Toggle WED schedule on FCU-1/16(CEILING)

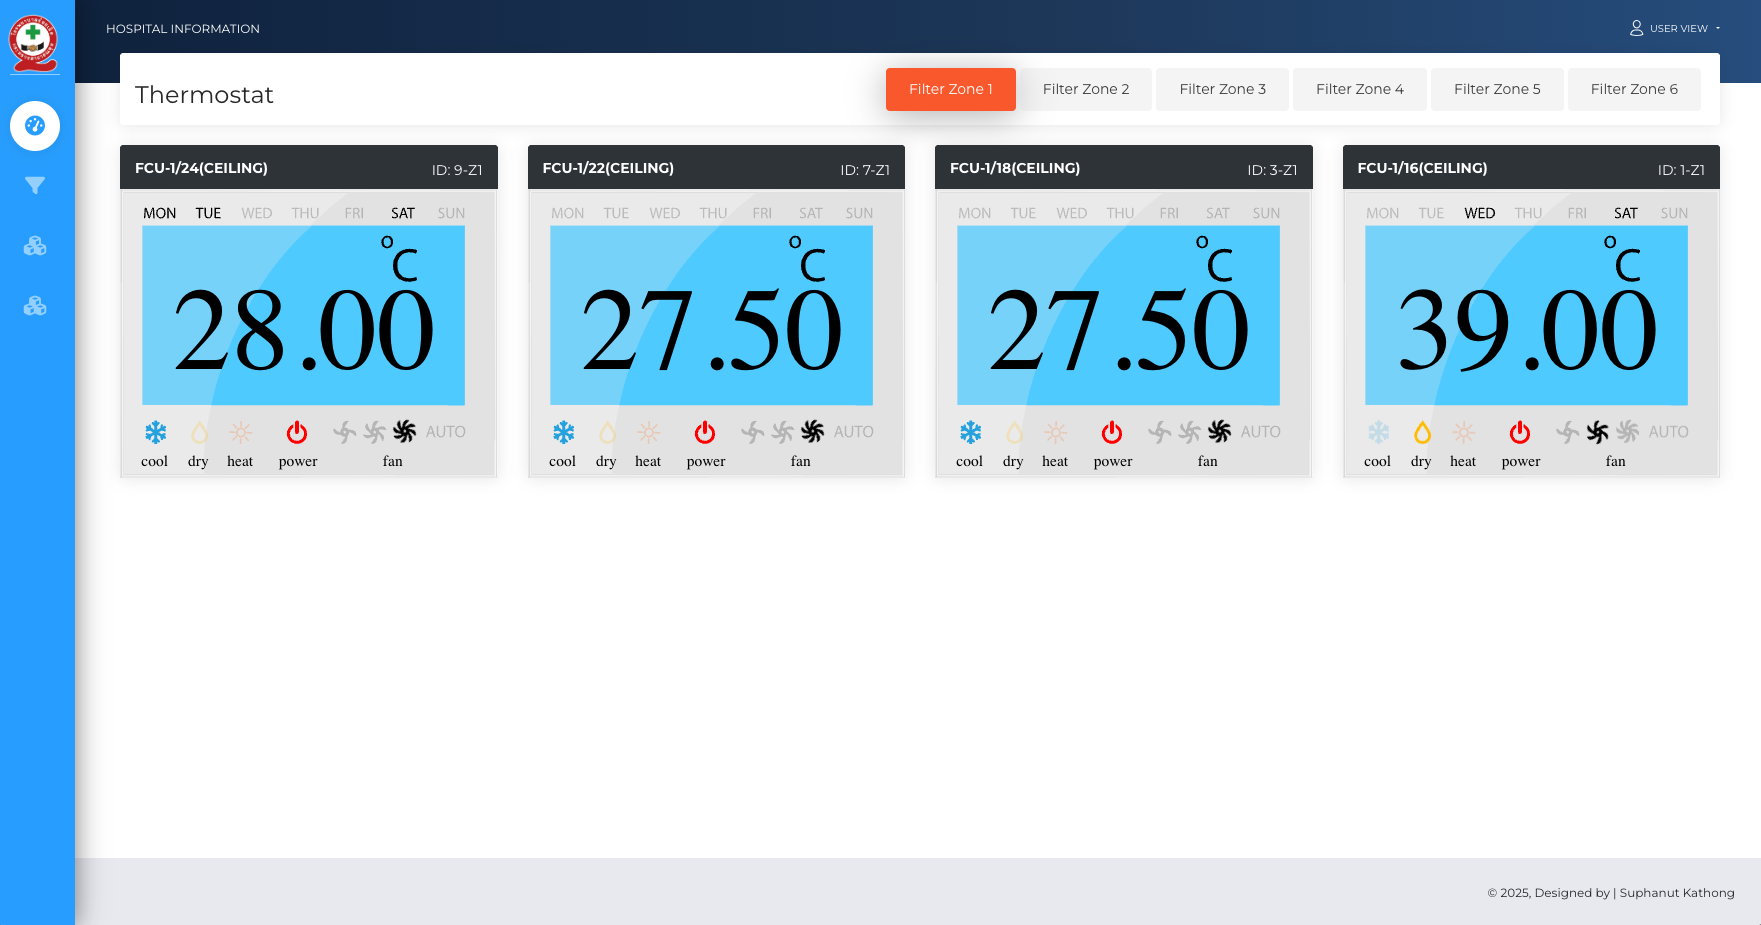[1479, 212]
